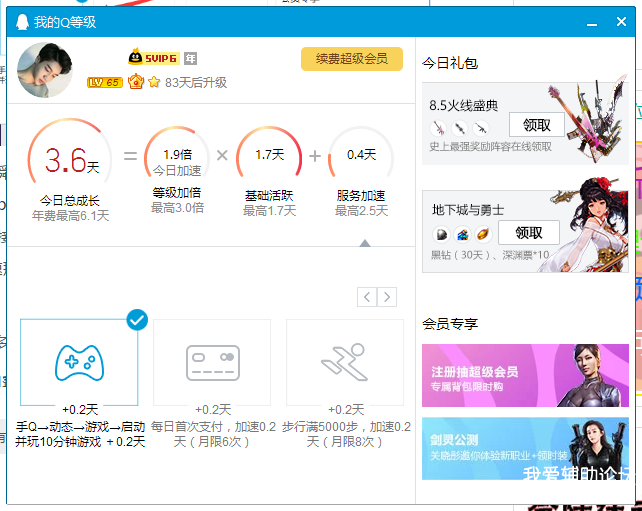
Task: Click the 等级加倍 label
Action: (177, 192)
